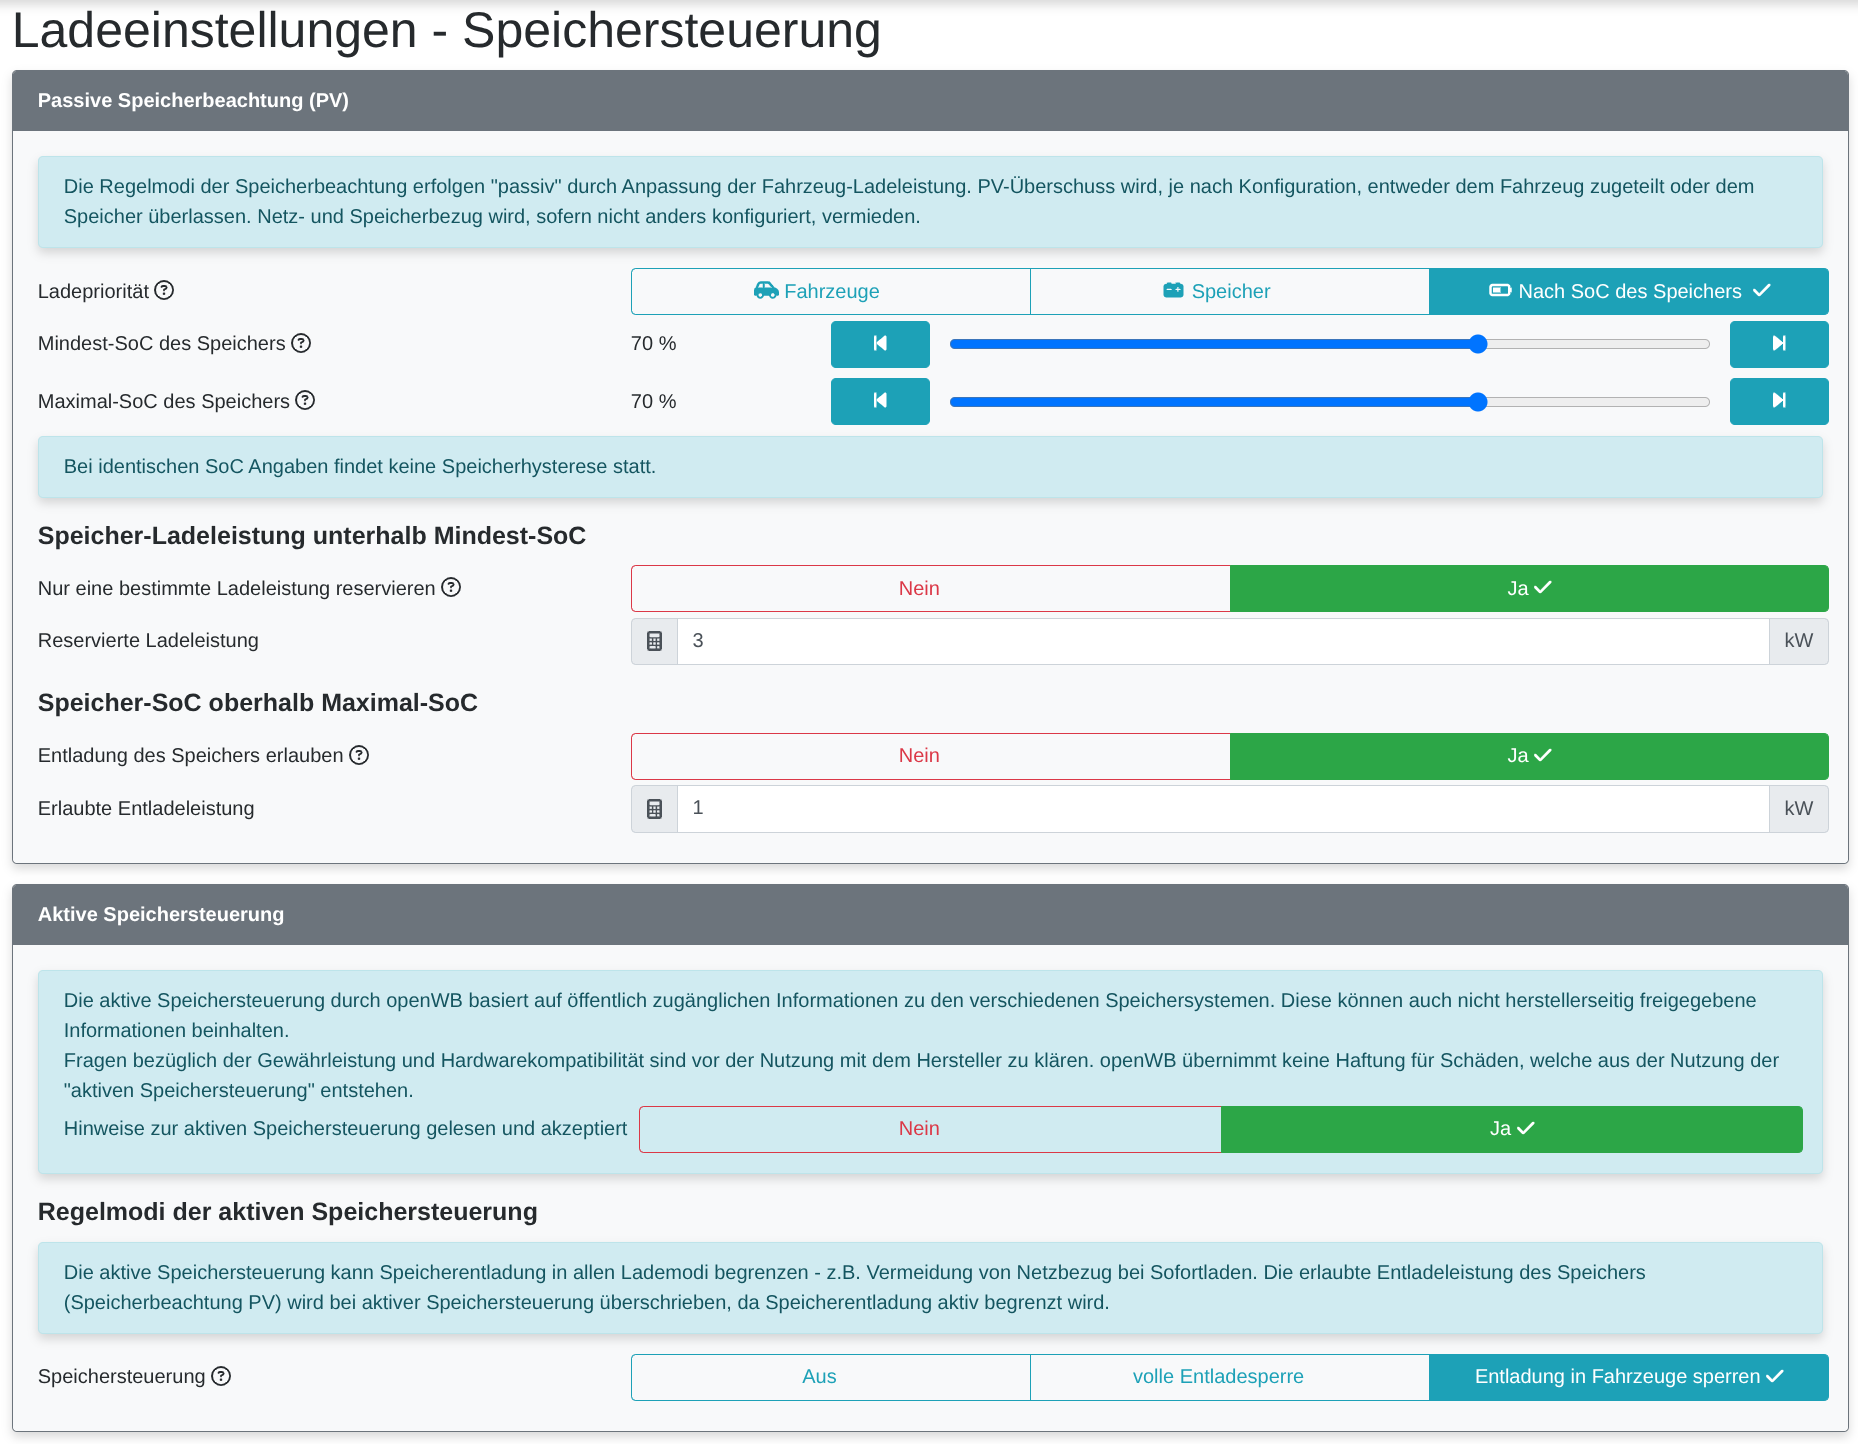
Task: Open the Maximal-SoC des Speichers help icon
Action: [x=306, y=401]
